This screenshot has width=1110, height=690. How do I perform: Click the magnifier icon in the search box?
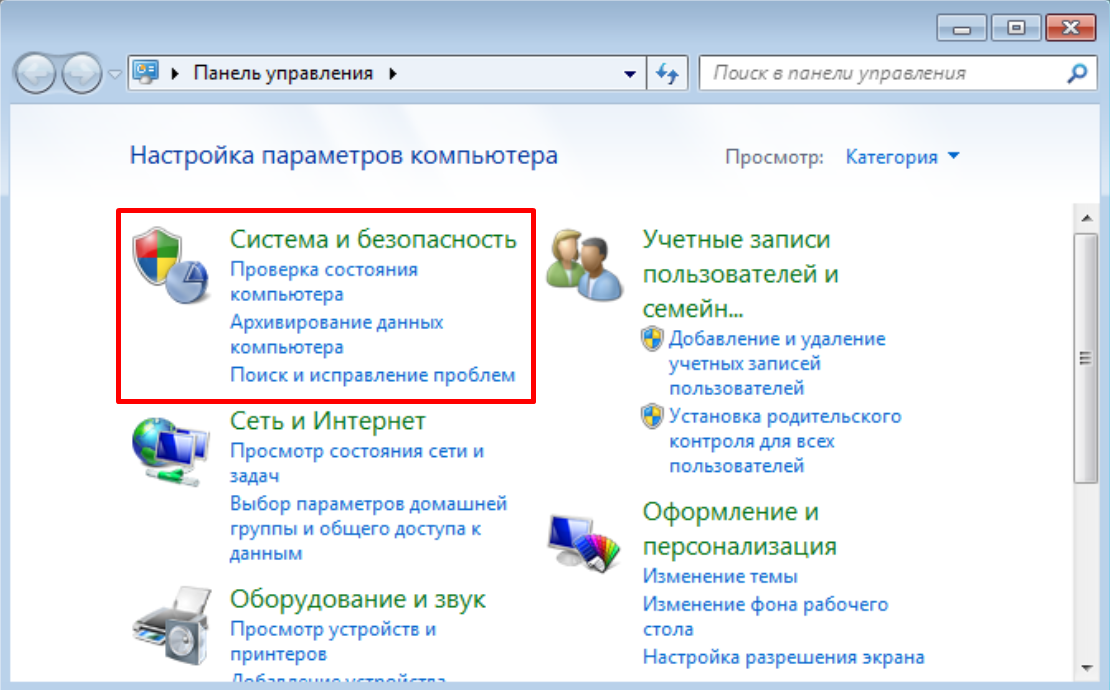pyautogui.click(x=1076, y=74)
